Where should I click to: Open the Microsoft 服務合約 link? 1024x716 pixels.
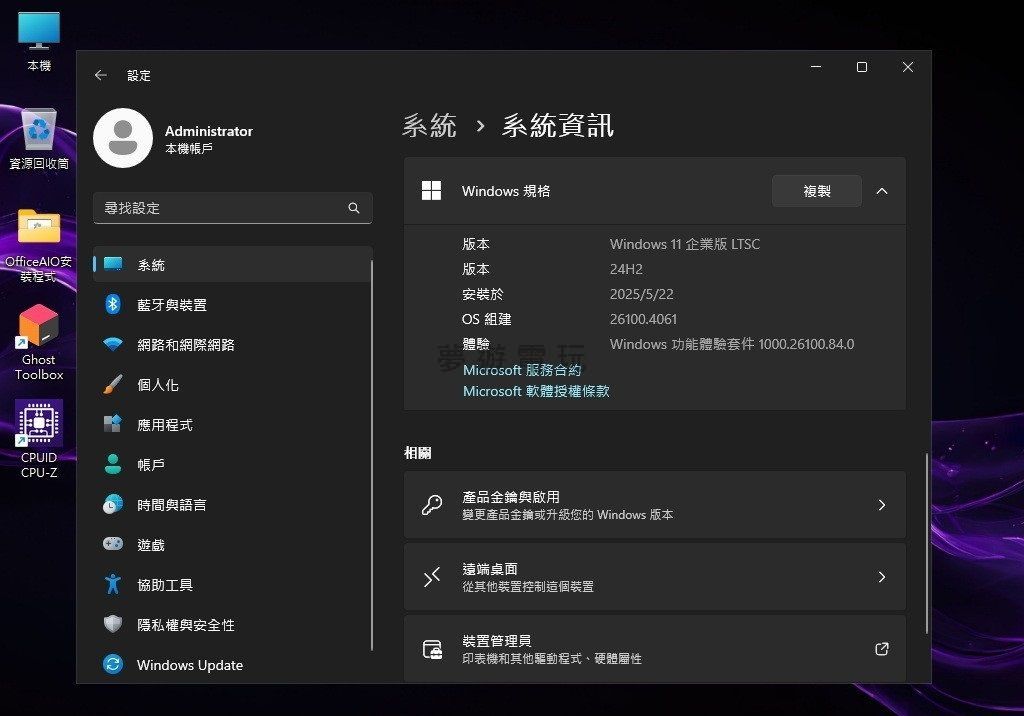(x=522, y=370)
